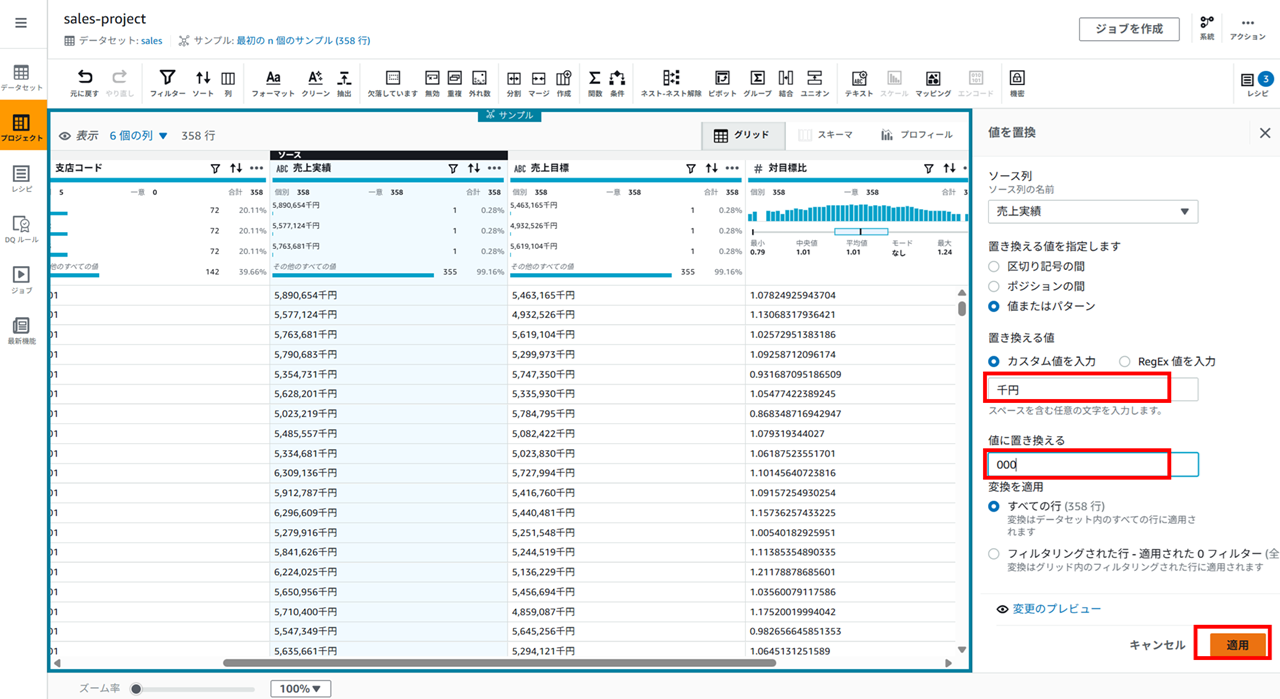This screenshot has width=1280, height=699.
Task: Open the レシピ panel with badge 3
Action: coord(1257,83)
